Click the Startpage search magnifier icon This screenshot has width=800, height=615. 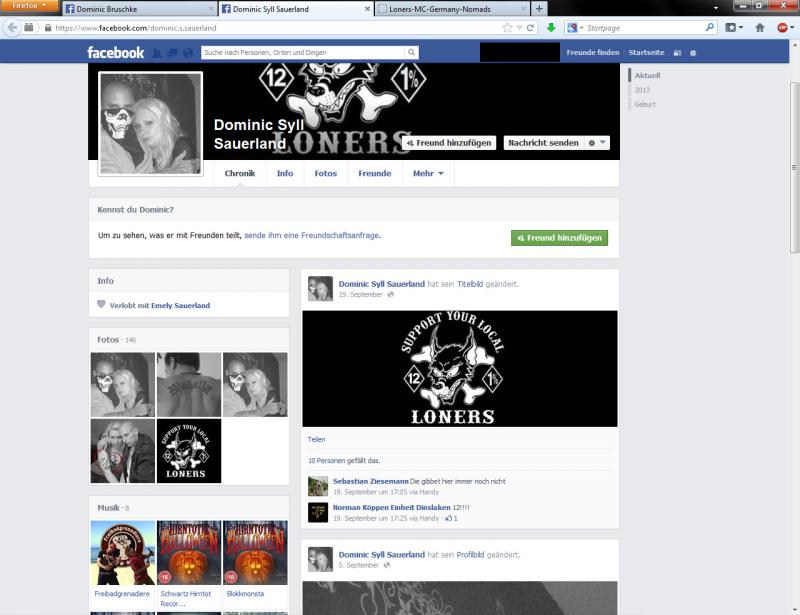click(710, 27)
